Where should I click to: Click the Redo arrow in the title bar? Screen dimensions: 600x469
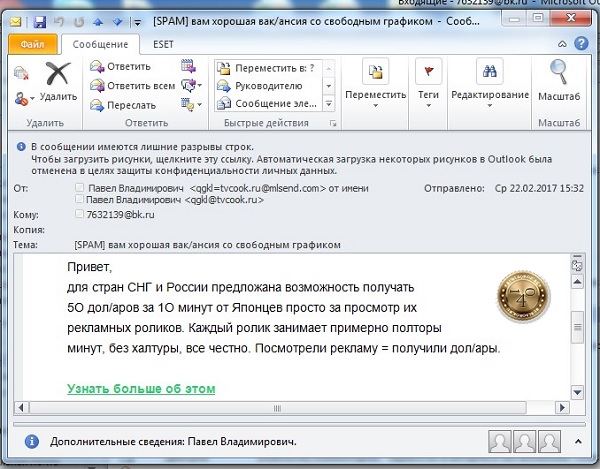coord(79,23)
